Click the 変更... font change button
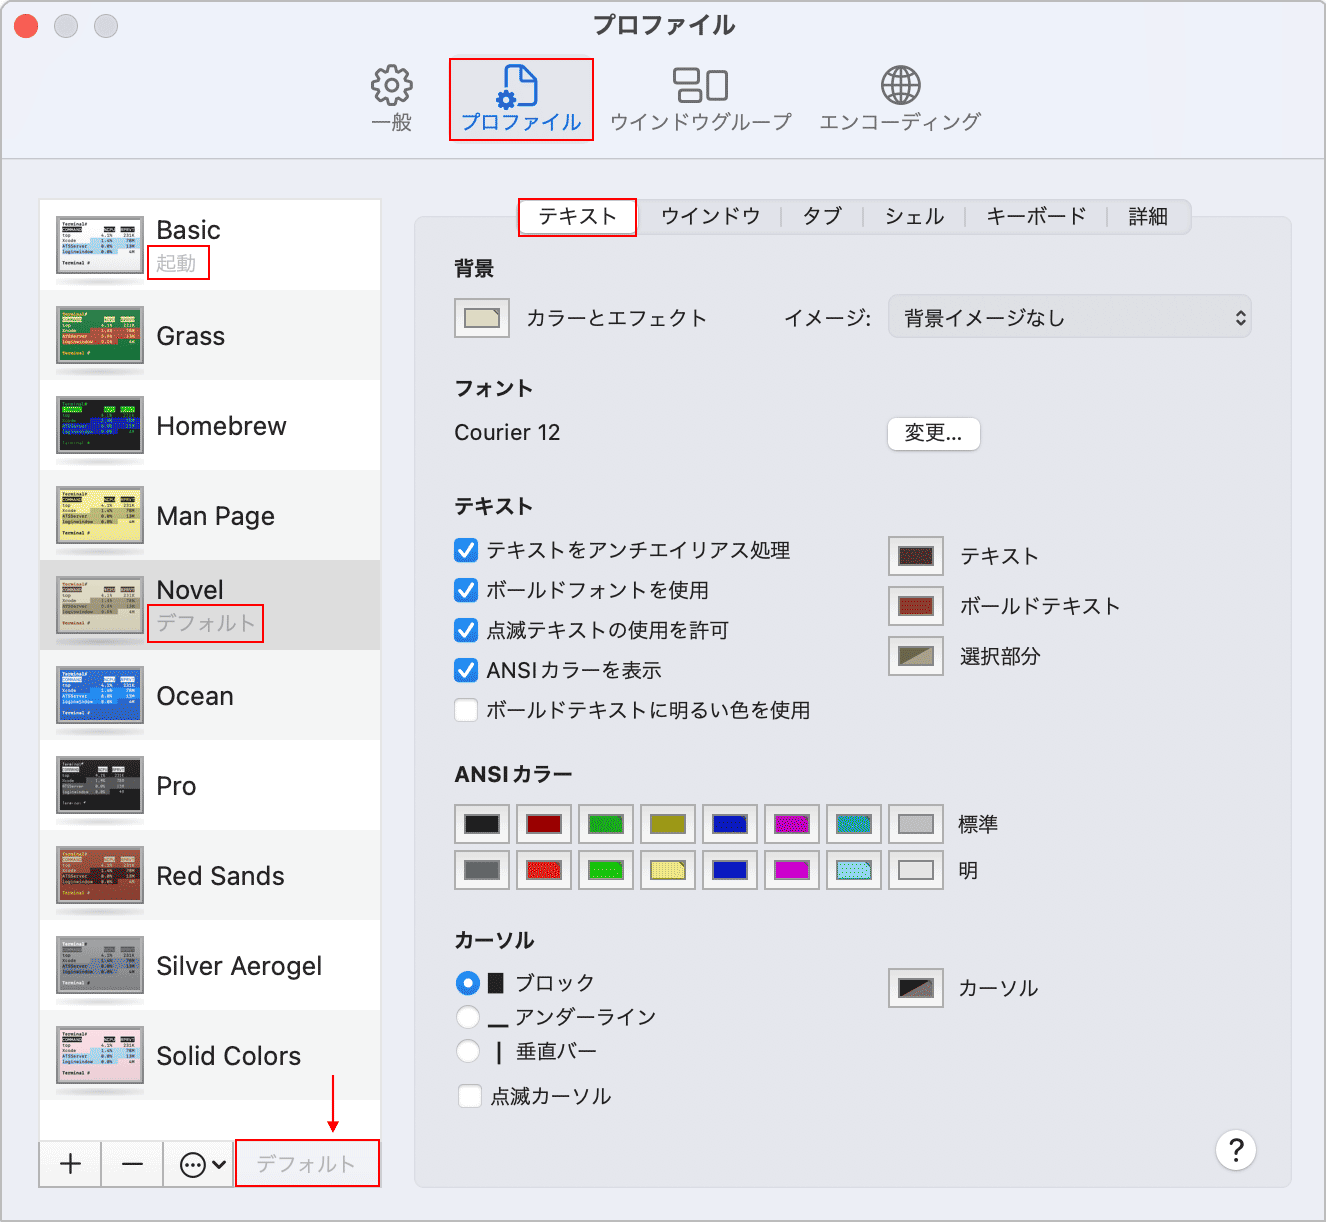 (933, 433)
